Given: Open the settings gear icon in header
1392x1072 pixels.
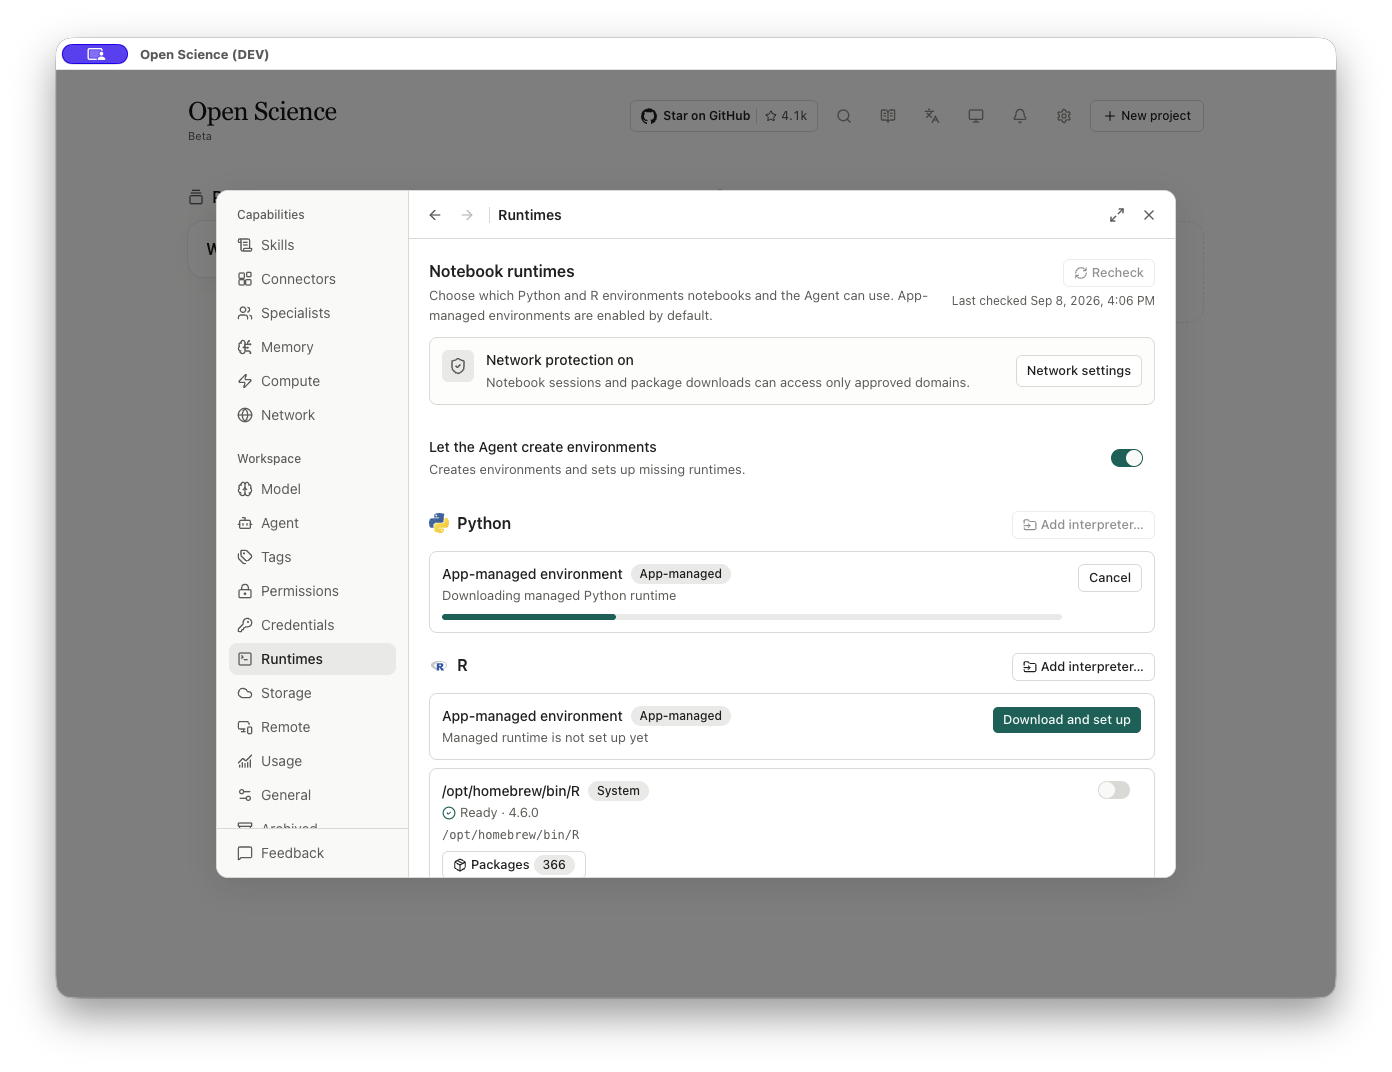Looking at the screenshot, I should 1064,116.
